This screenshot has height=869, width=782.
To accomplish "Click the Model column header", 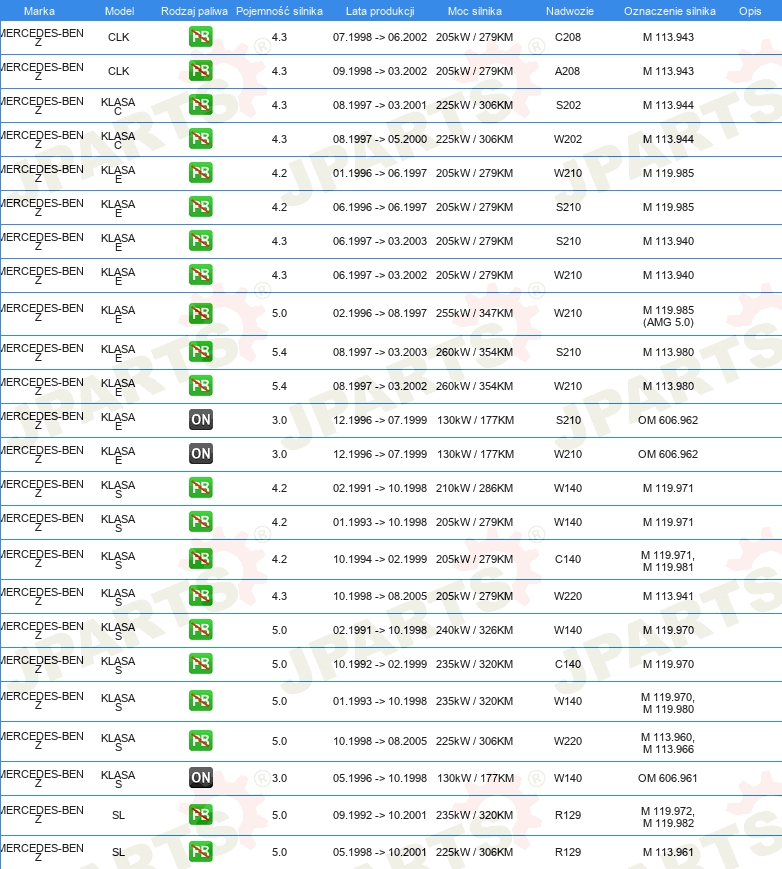I will [x=119, y=11].
